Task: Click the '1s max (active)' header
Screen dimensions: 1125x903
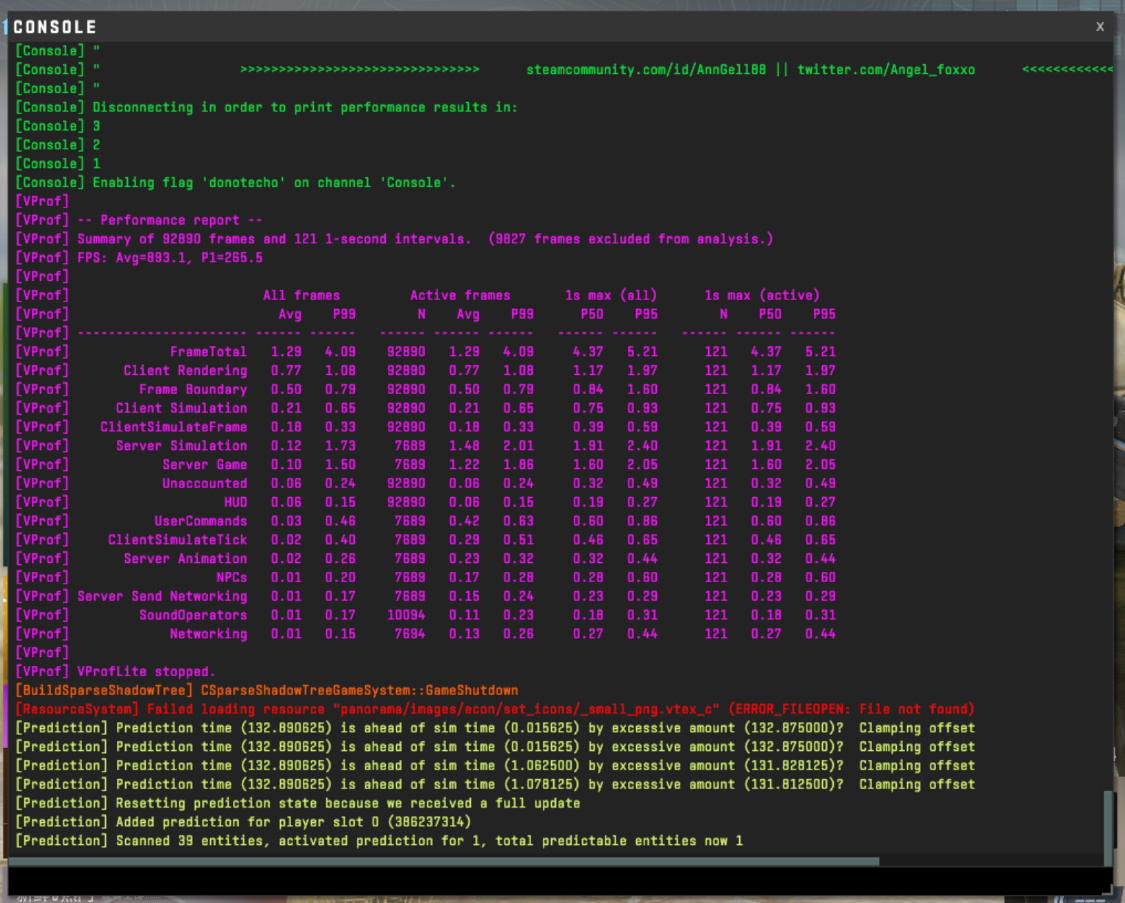Action: [x=761, y=296]
